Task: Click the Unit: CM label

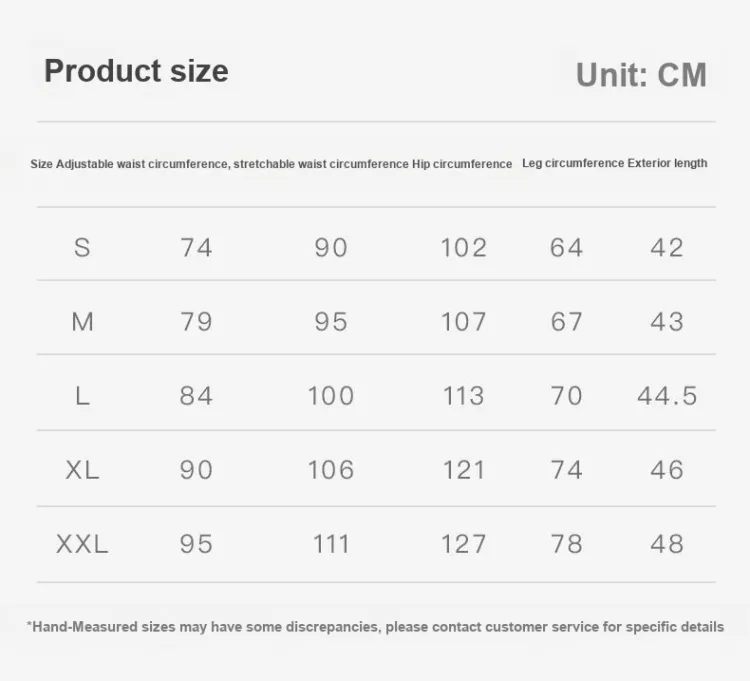Action: [x=641, y=75]
